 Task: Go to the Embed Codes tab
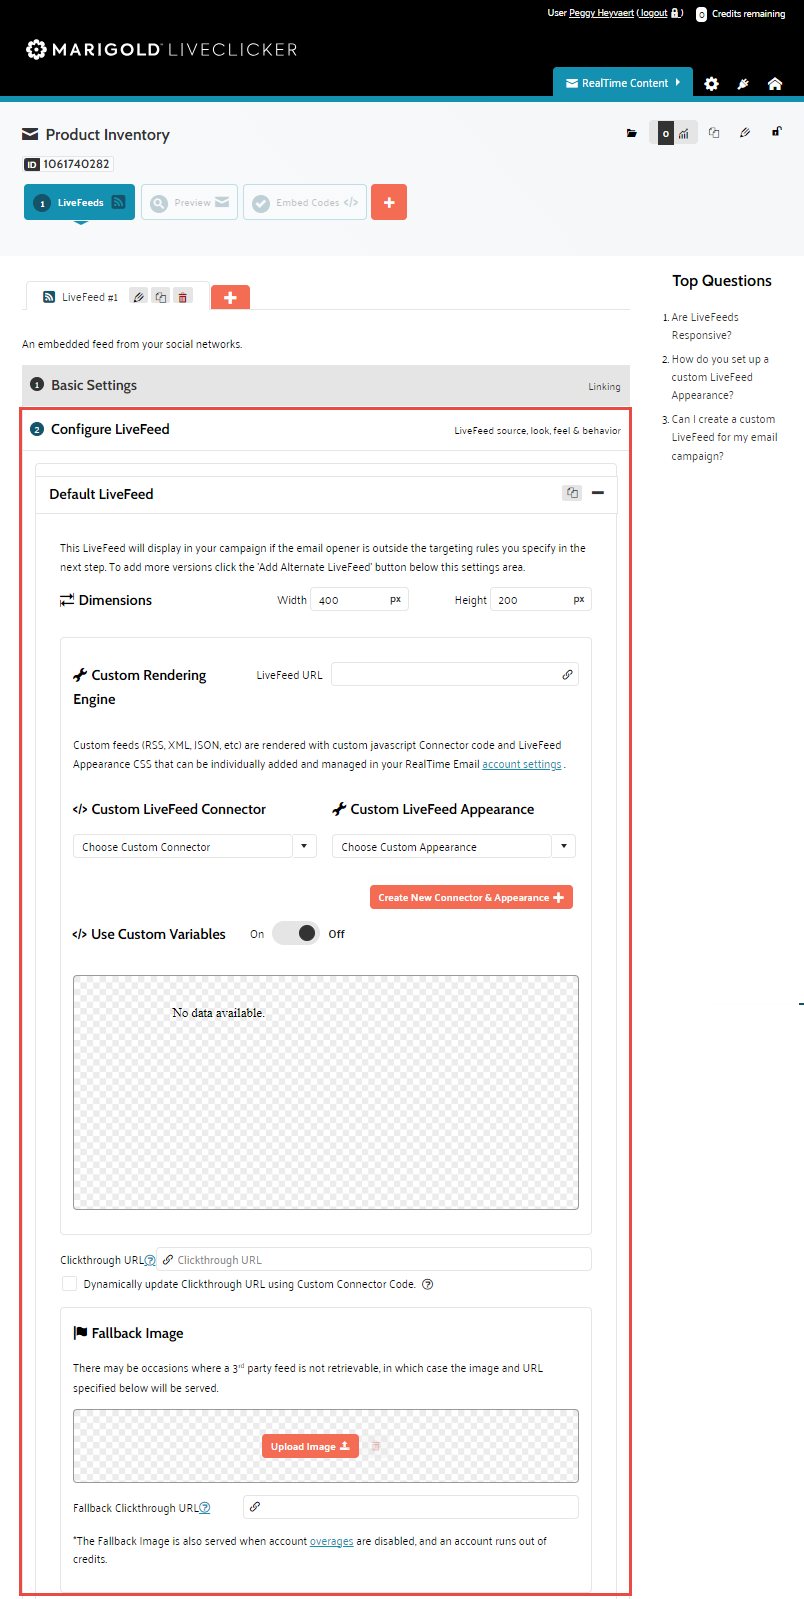point(305,202)
